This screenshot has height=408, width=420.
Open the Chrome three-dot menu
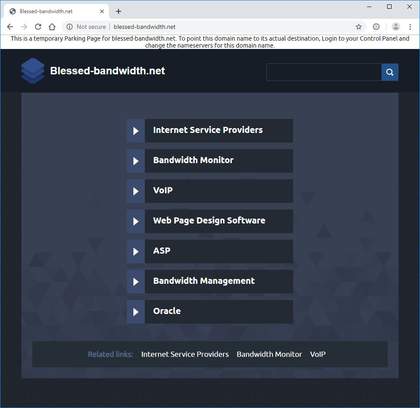[410, 27]
